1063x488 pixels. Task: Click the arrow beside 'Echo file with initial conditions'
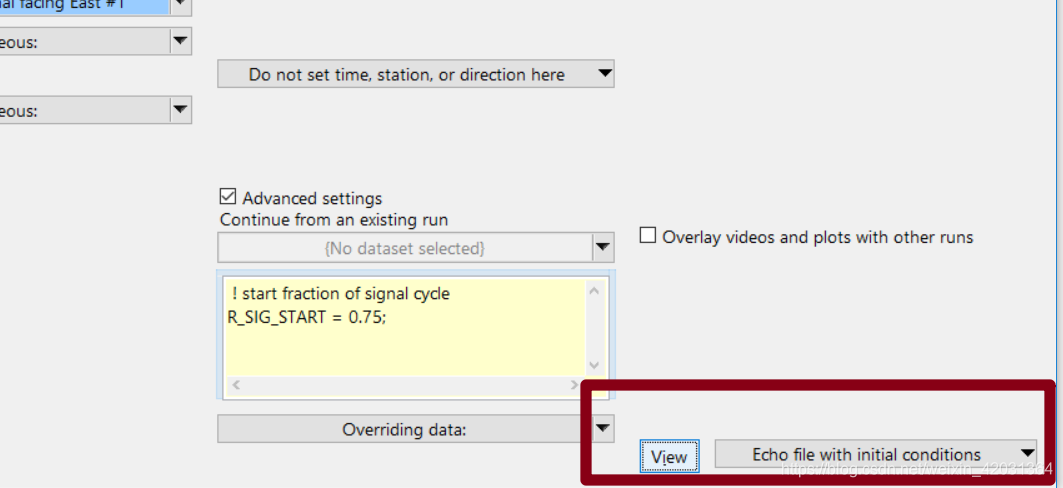coord(1028,453)
